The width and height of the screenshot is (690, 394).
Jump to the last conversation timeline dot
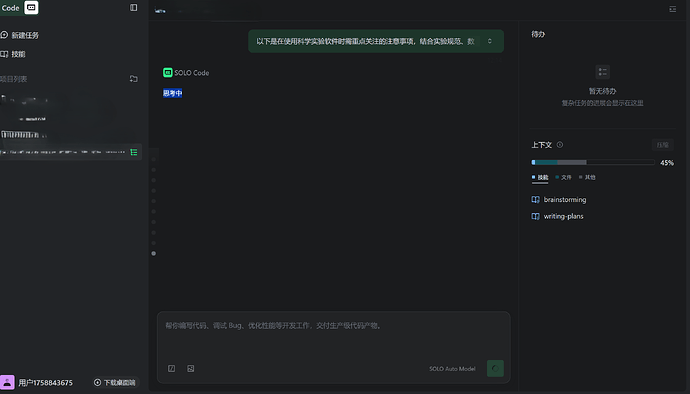click(154, 254)
